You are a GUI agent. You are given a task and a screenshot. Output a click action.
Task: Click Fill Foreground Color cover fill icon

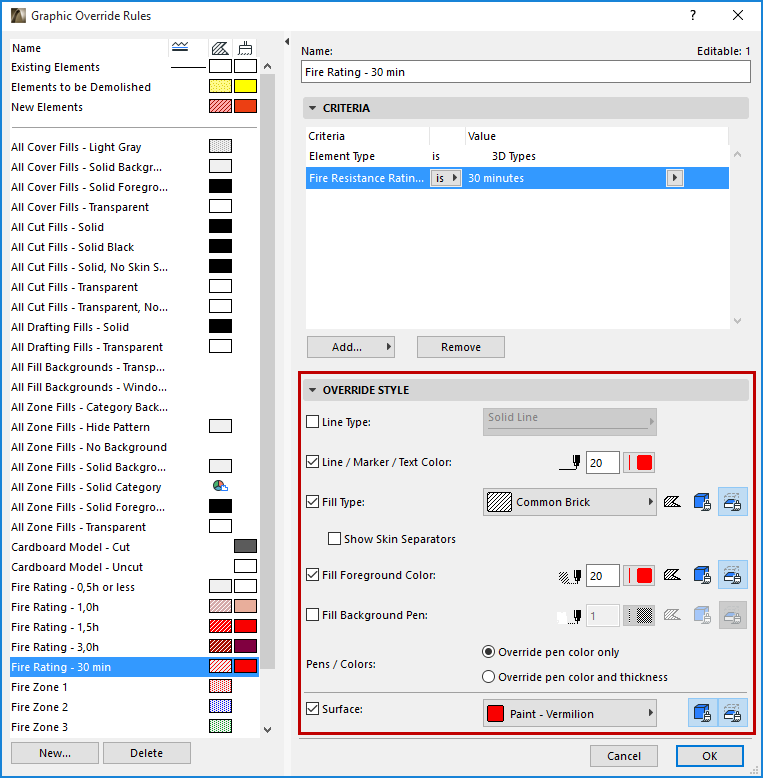click(702, 575)
